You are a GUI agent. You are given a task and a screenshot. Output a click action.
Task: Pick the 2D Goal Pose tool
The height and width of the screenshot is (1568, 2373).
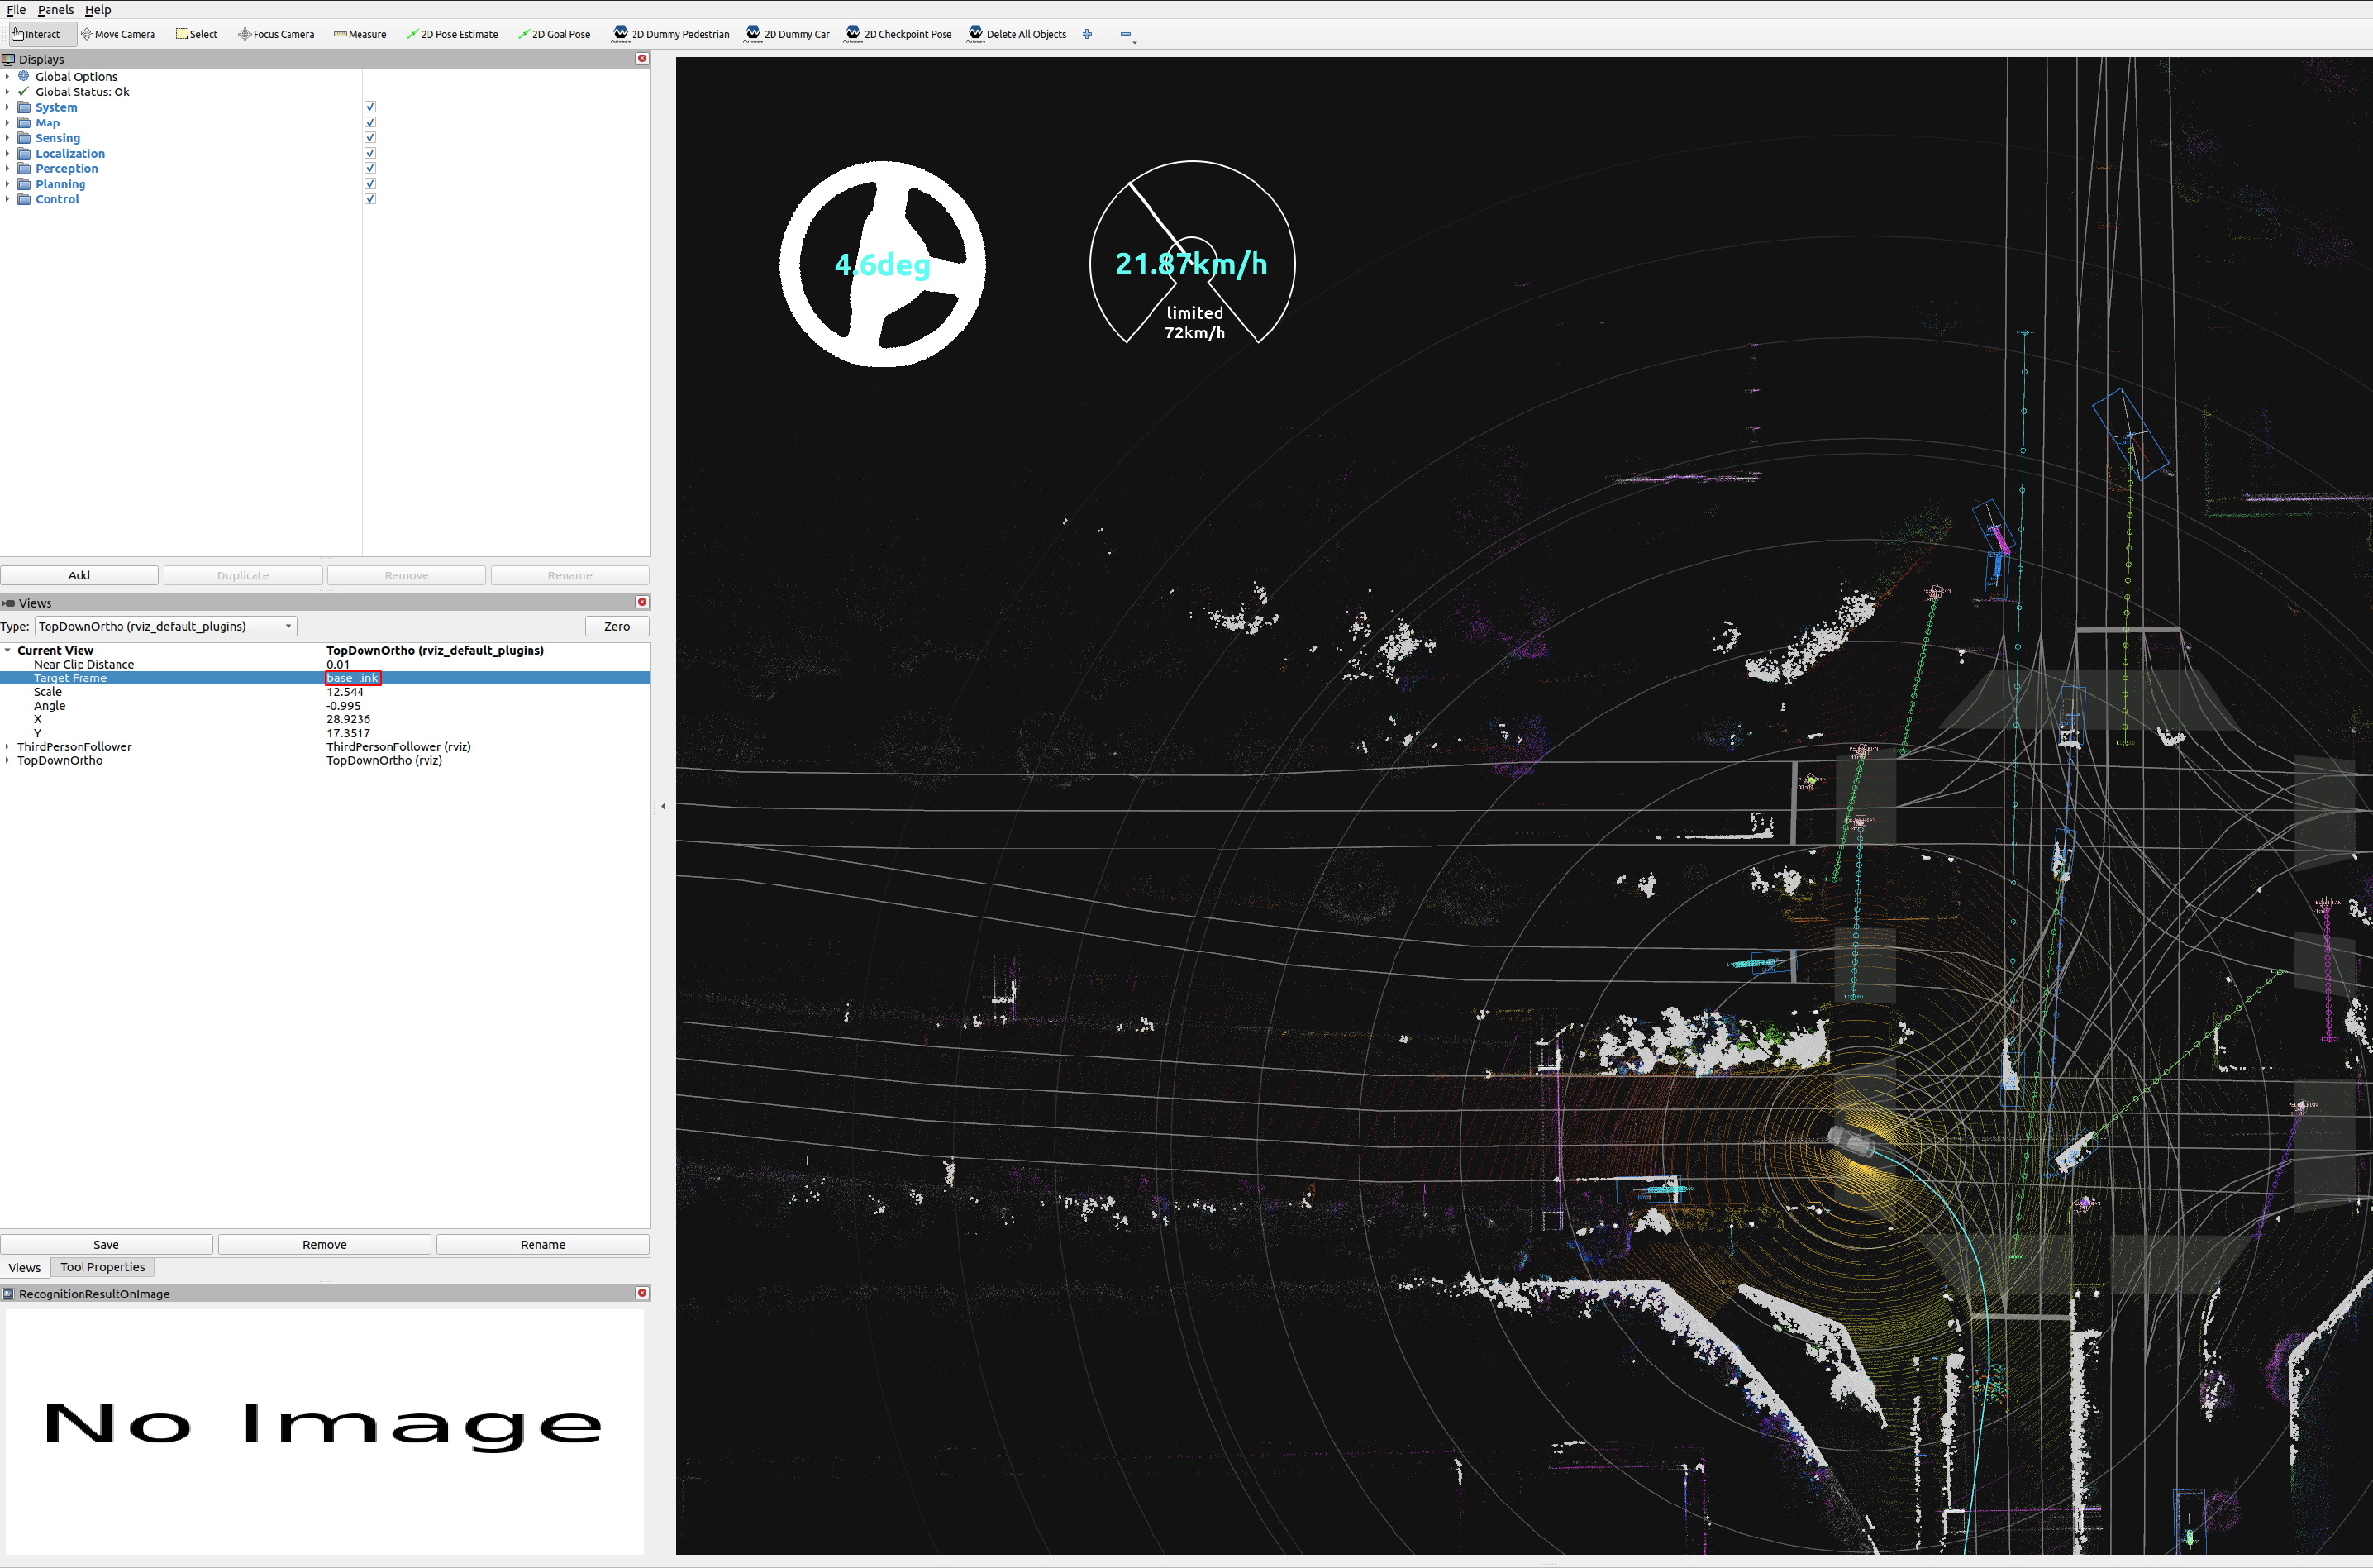[x=554, y=34]
